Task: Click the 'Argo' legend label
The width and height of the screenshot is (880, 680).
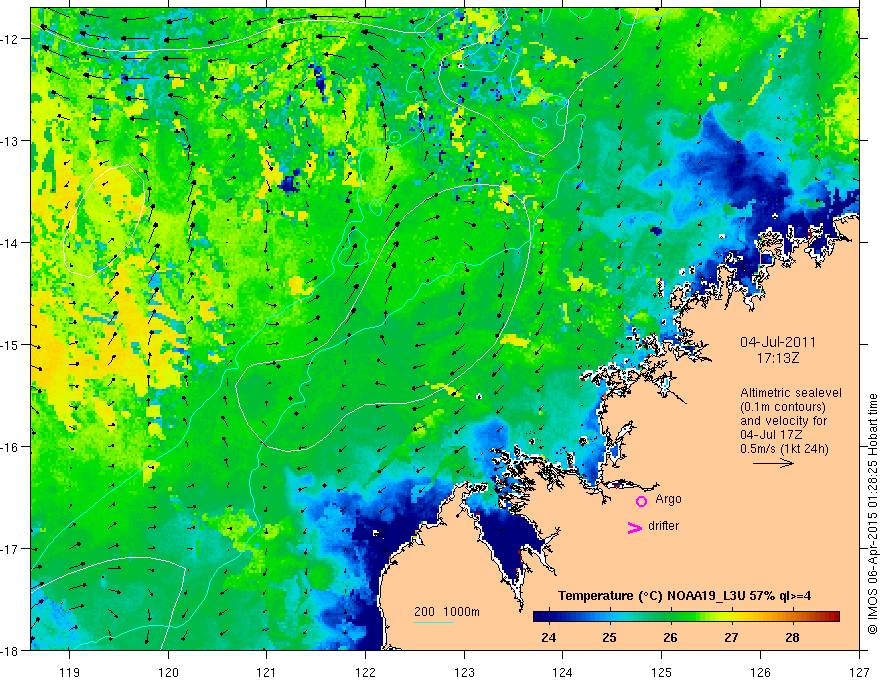Action: [x=668, y=499]
